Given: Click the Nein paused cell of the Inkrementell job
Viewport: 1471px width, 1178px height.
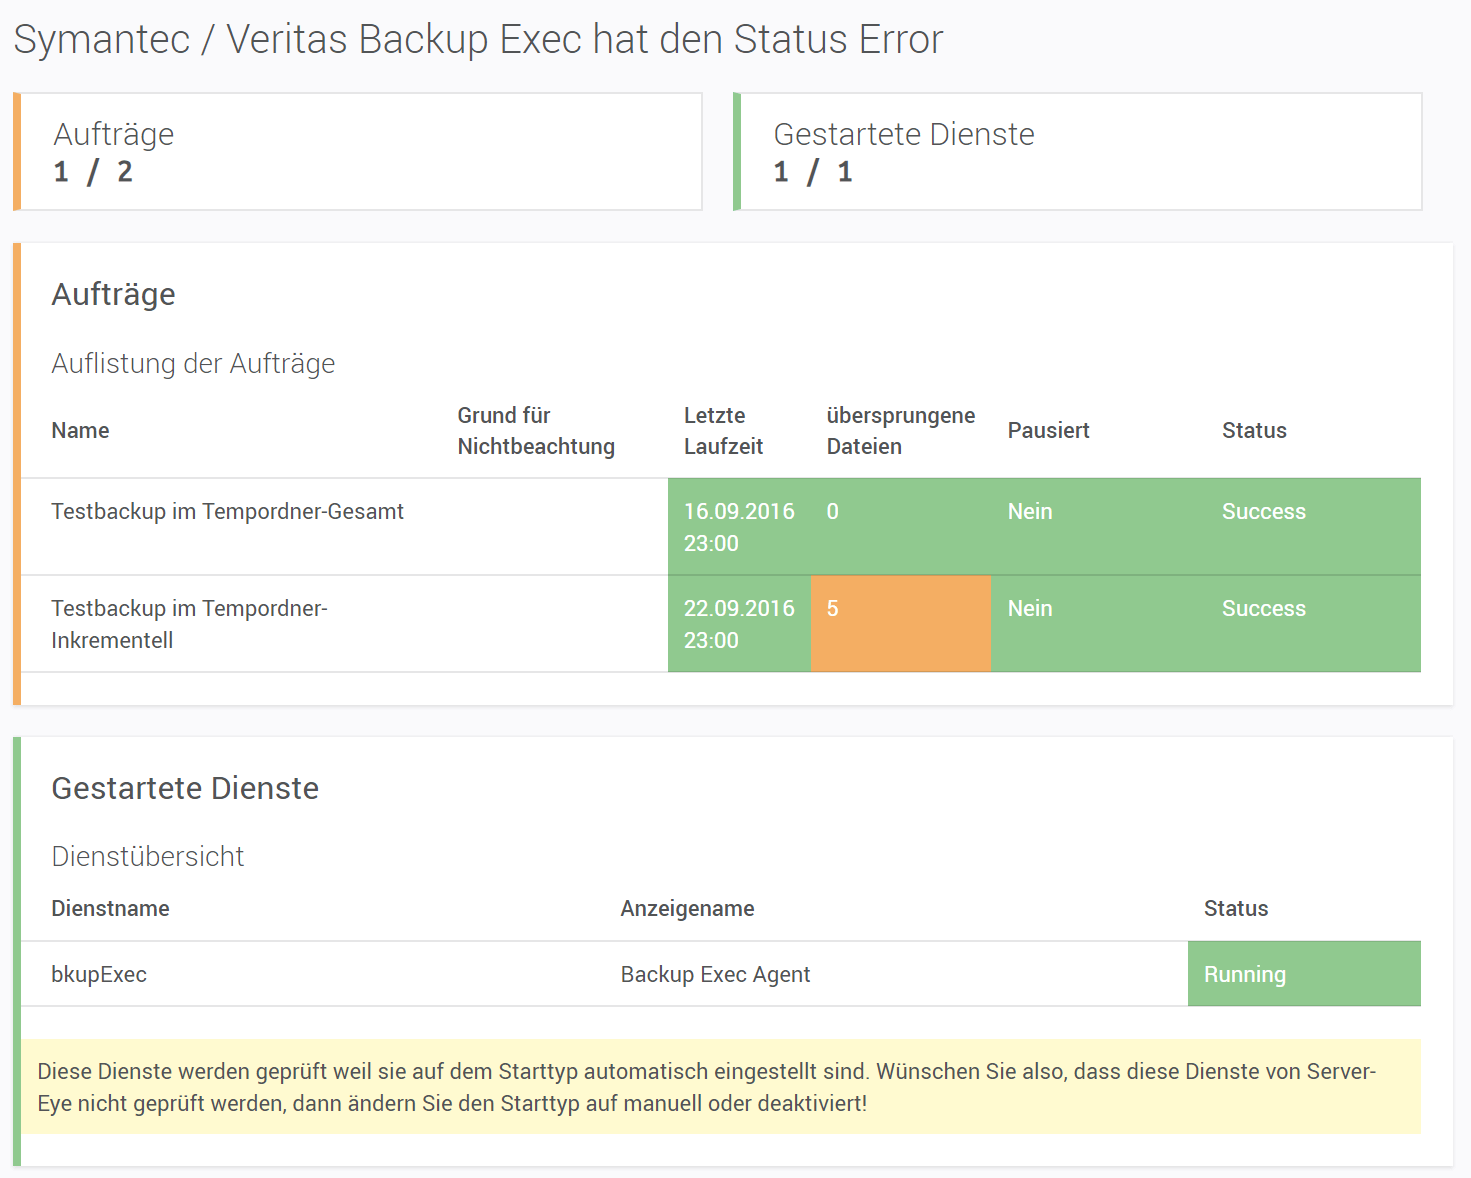Looking at the screenshot, I should coord(1030,609).
